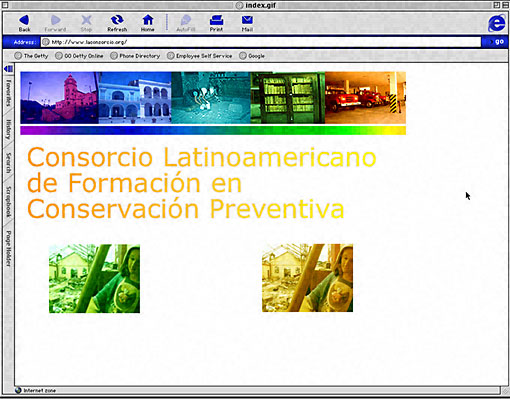Screen dimensions: 510x399
Task: Print the page using the Print icon
Action: 216,23
